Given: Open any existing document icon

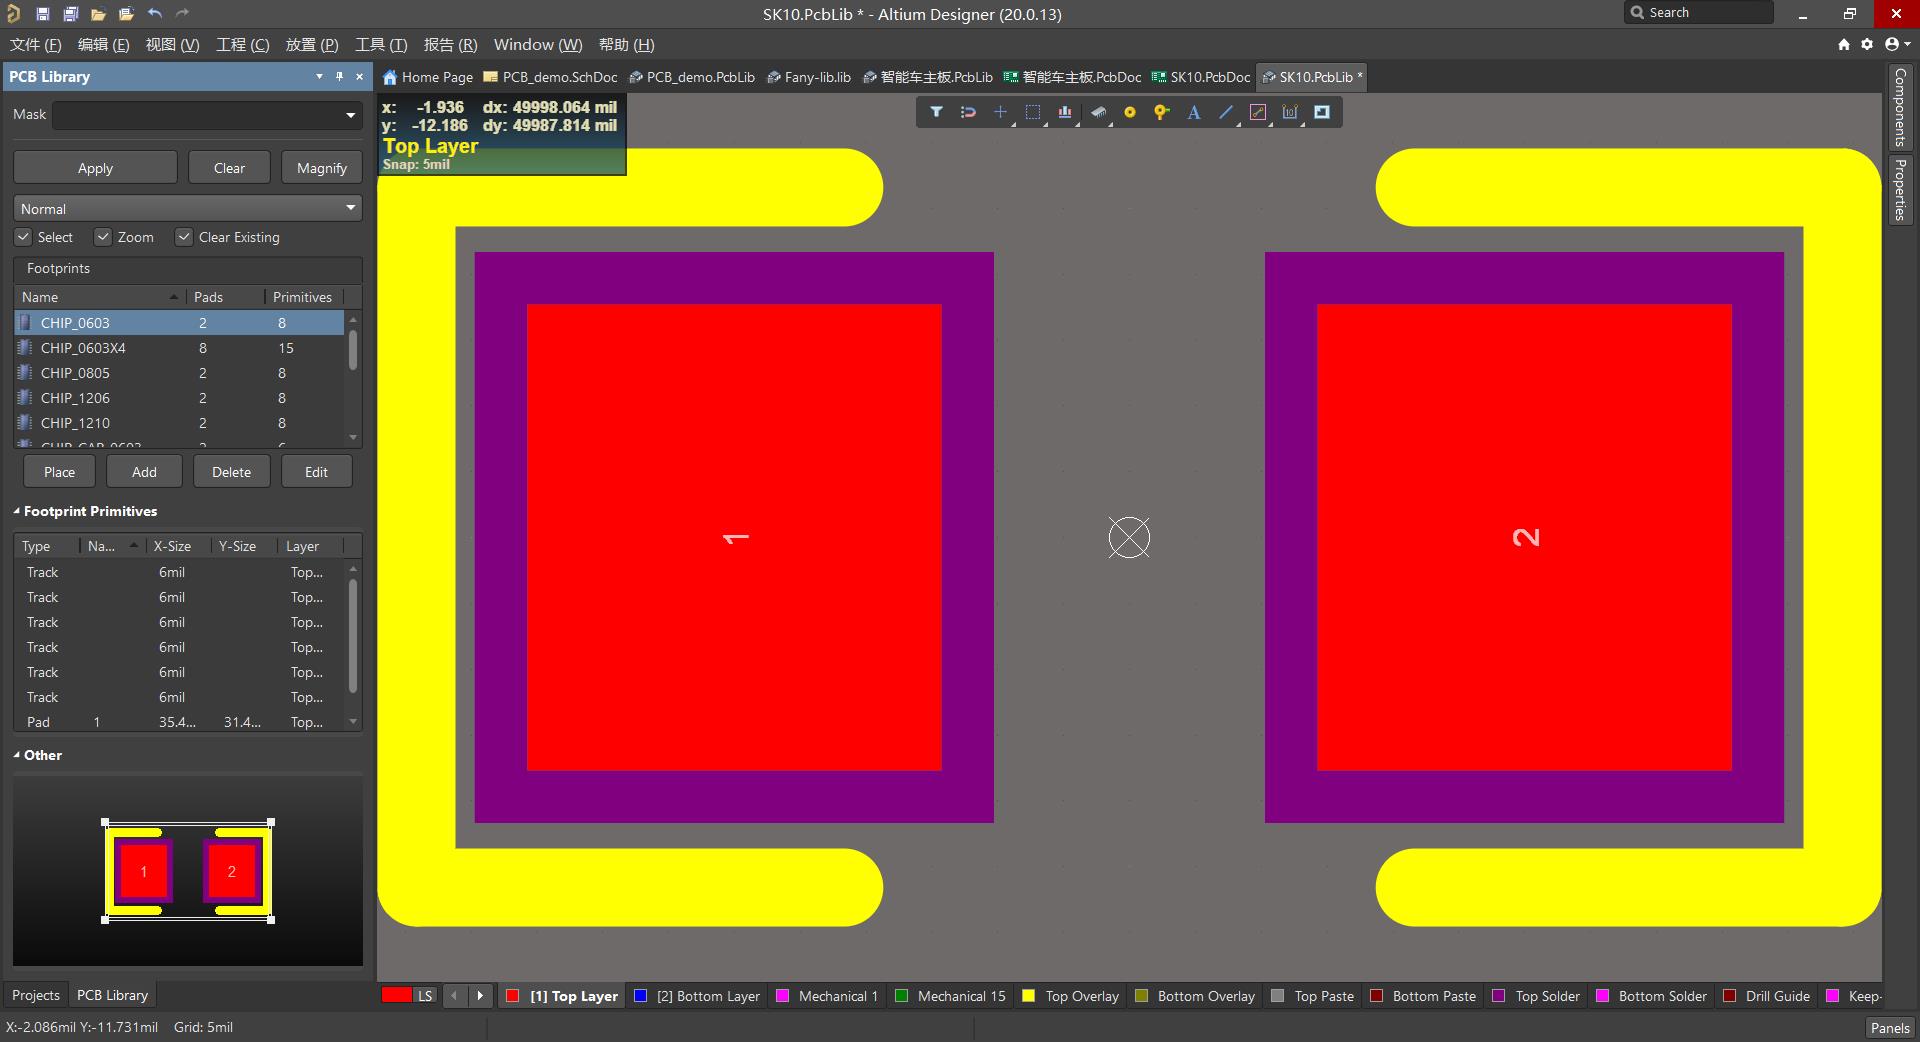Looking at the screenshot, I should point(98,14).
